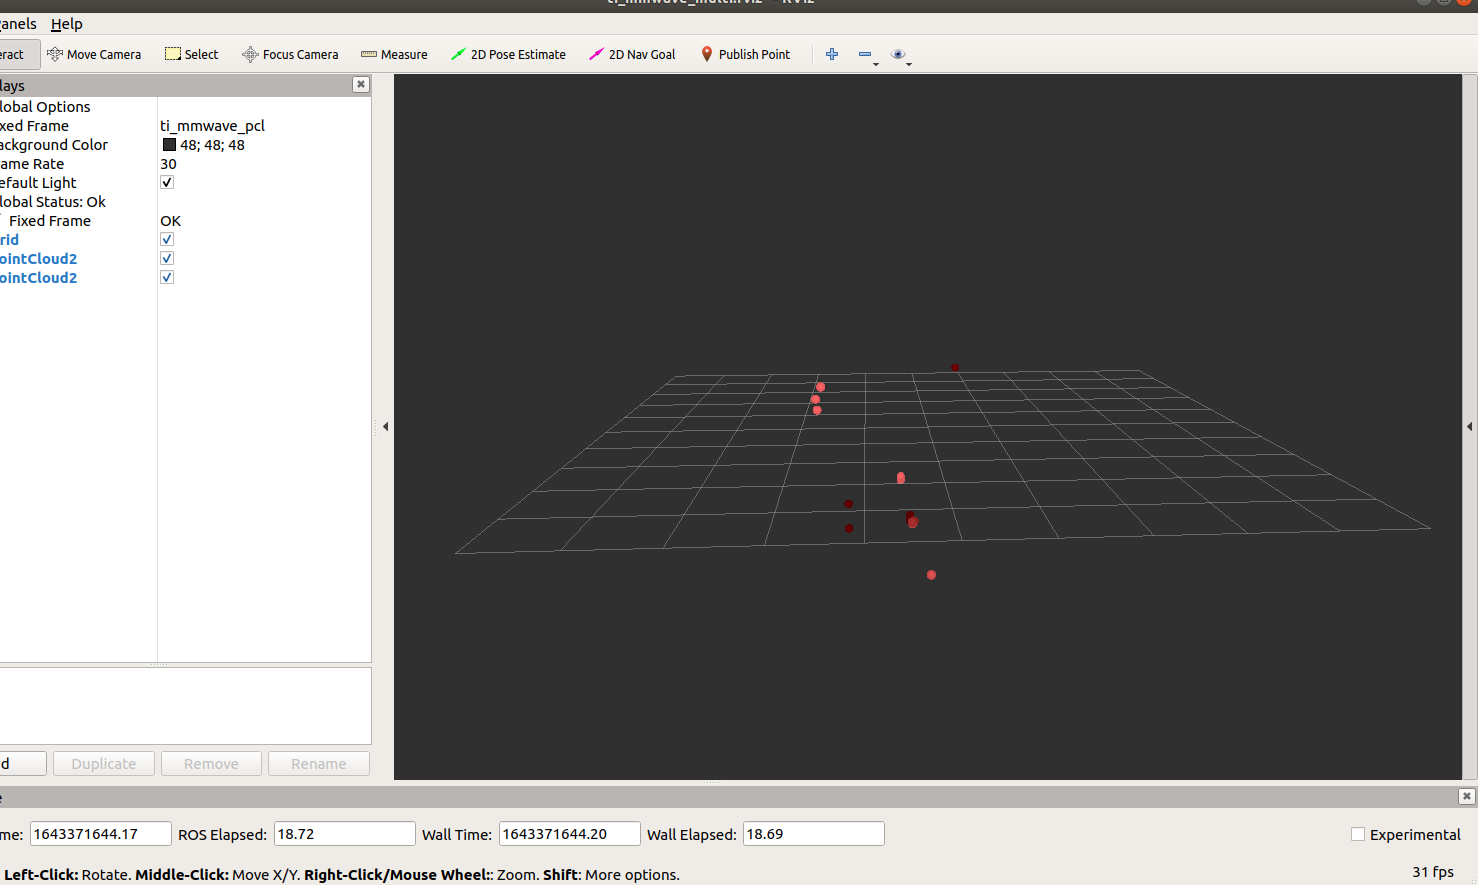Click the Frame Rate value 30

click(168, 164)
